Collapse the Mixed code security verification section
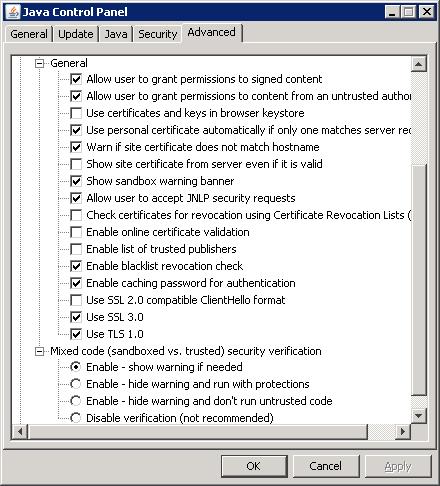Image resolution: width=440 pixels, height=486 pixels. coord(39,351)
